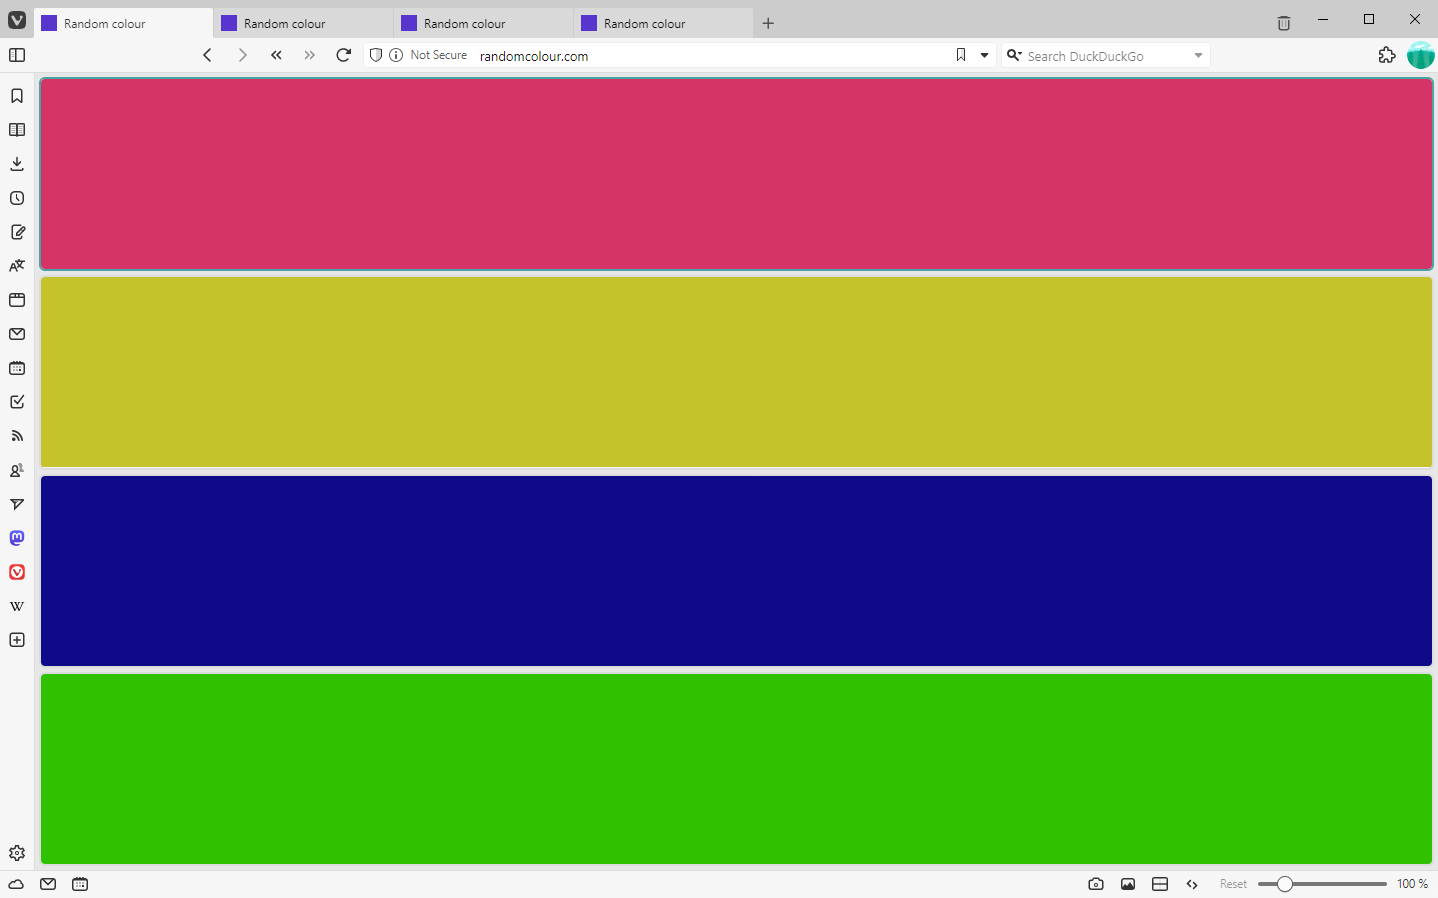Open mail from the status bar
The image size is (1438, 898).
[48, 884]
